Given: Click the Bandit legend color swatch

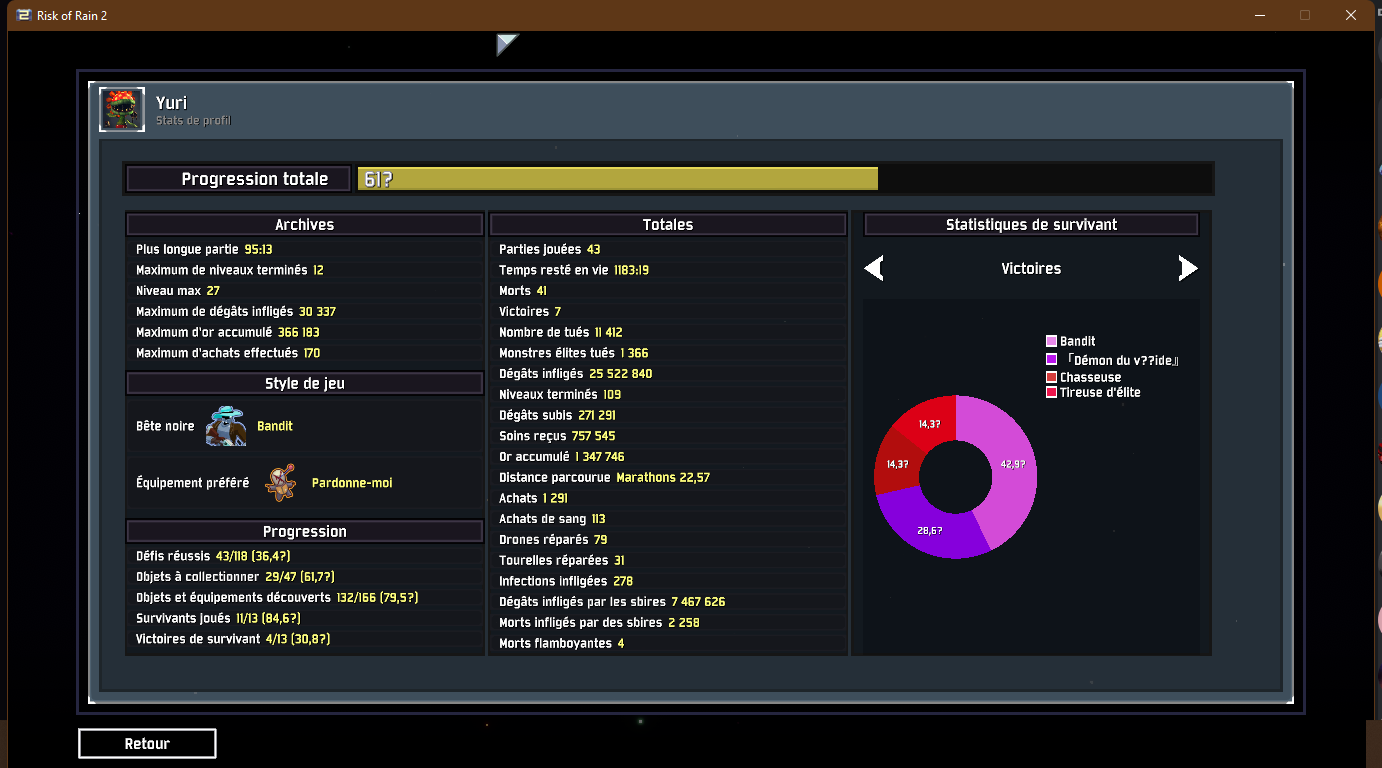Looking at the screenshot, I should (x=1051, y=341).
